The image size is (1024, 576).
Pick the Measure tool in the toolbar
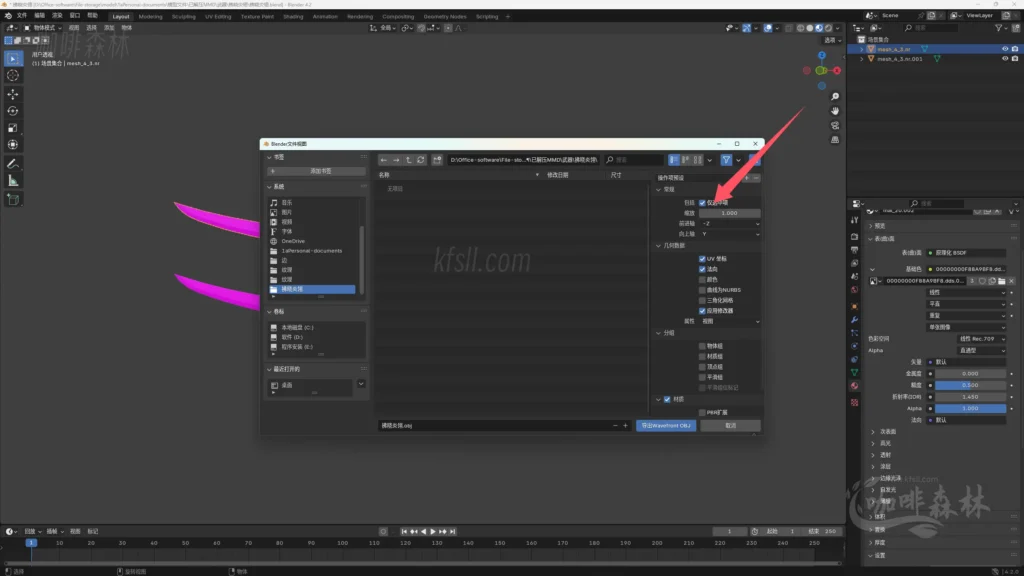(x=13, y=180)
